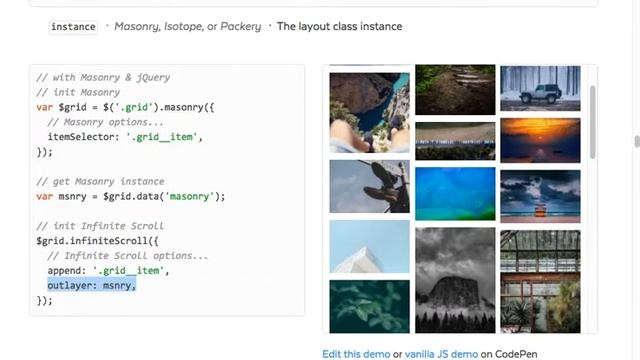
Task: Click the comment '// init Masonry'
Action: point(78,92)
